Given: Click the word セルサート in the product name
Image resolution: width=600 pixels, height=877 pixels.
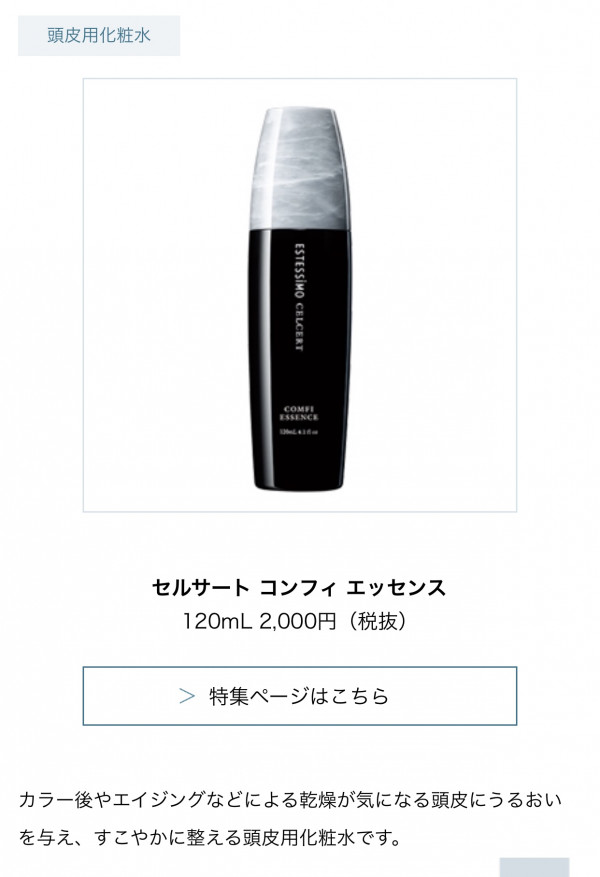Looking at the screenshot, I should click(201, 588).
